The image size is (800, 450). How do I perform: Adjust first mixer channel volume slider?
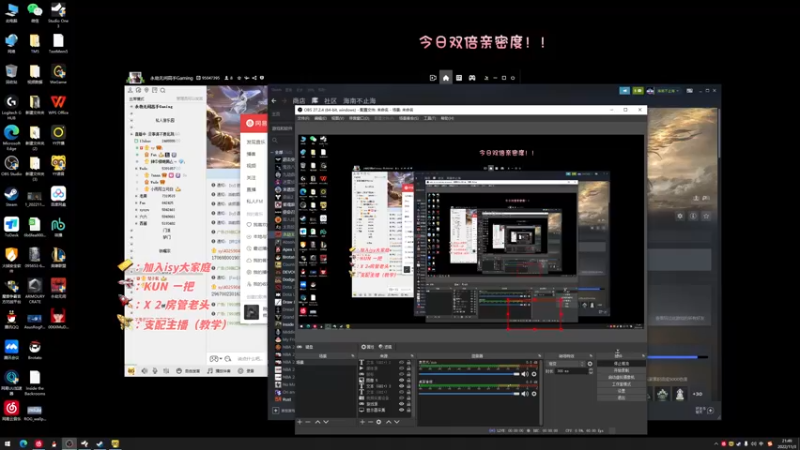[x=469, y=374]
